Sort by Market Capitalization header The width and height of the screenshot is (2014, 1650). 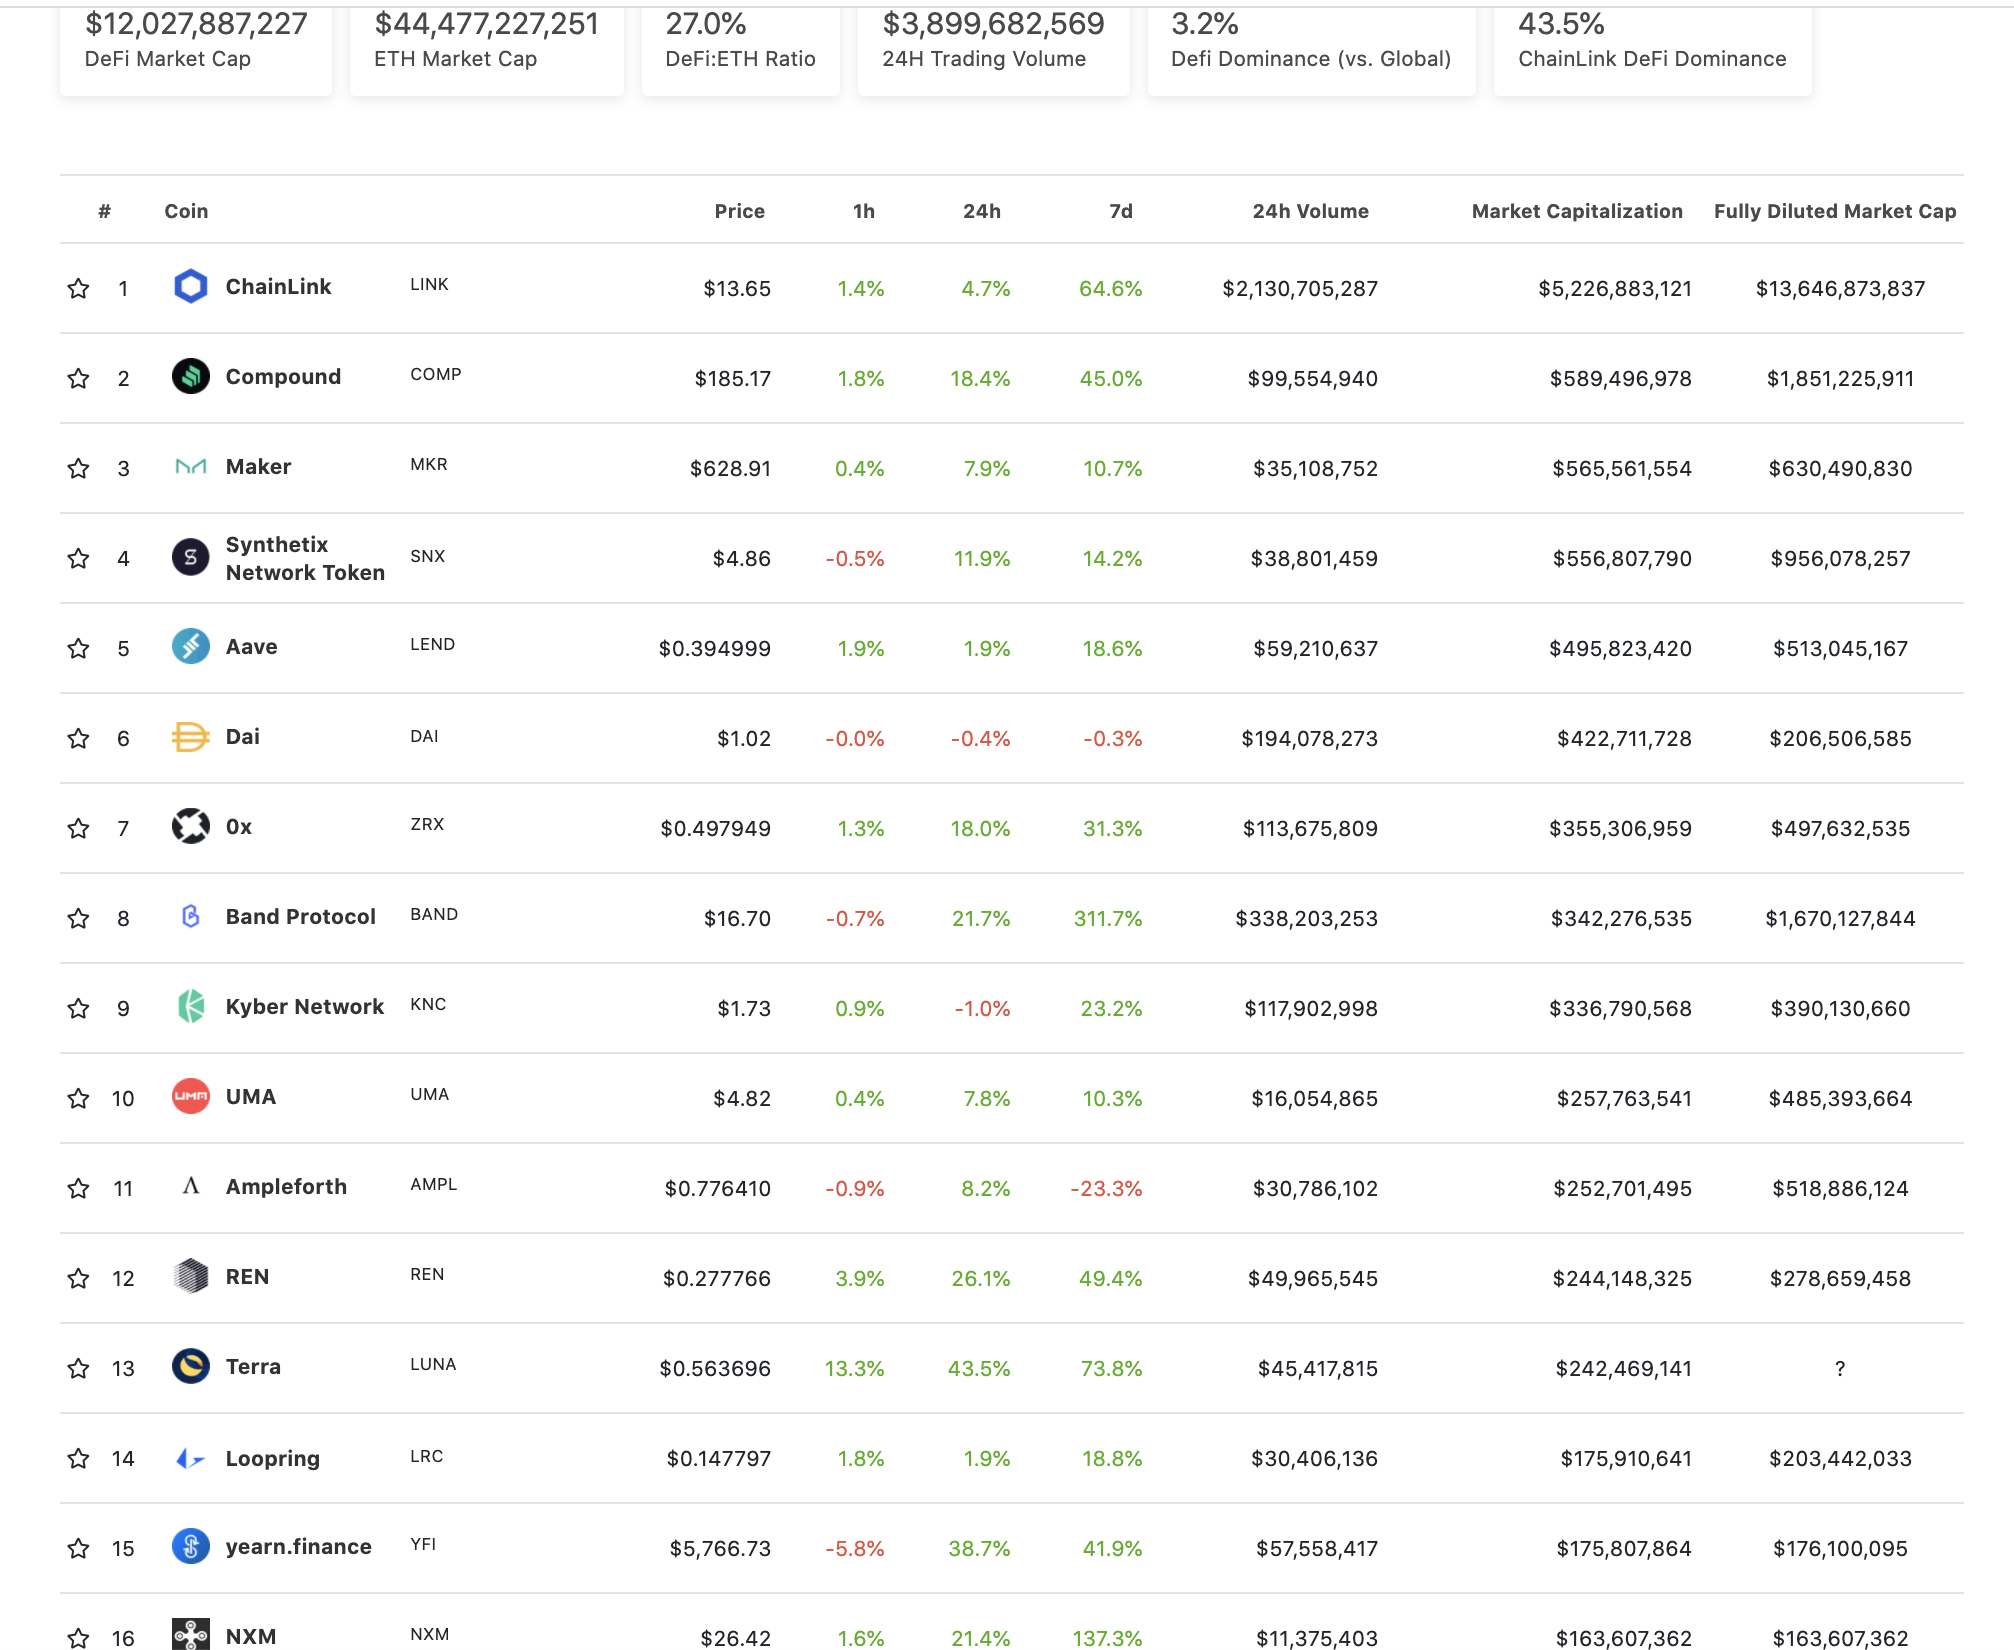[x=1577, y=211]
